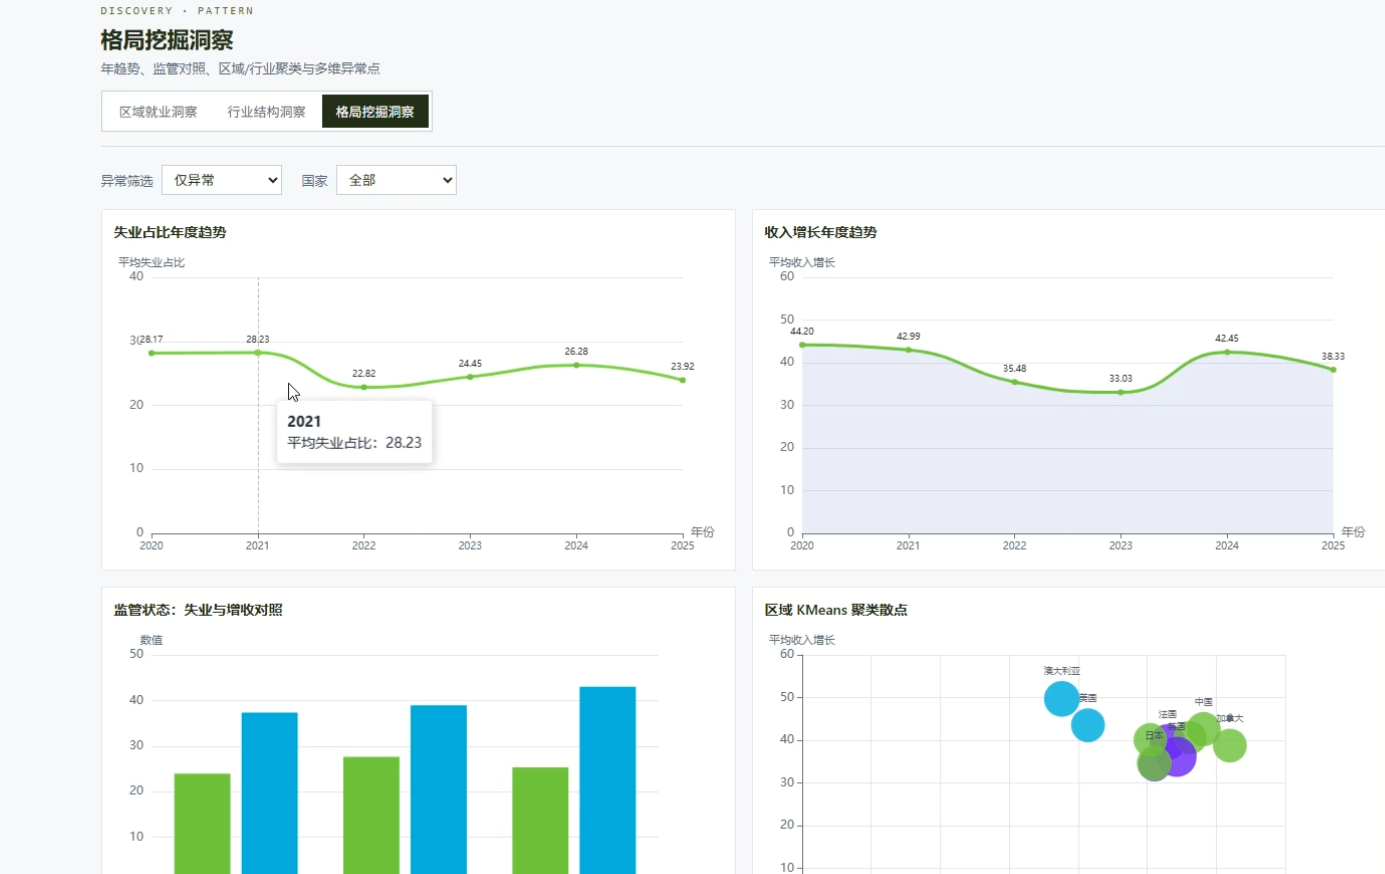Viewport: 1385px width, 874px height.
Task: Select the active 格局挖掘洞察 tab
Action: [x=375, y=112]
